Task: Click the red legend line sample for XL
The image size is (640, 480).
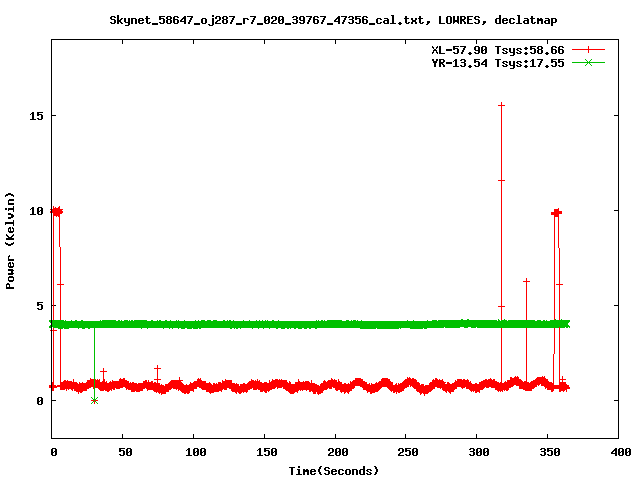Action: [x=588, y=50]
